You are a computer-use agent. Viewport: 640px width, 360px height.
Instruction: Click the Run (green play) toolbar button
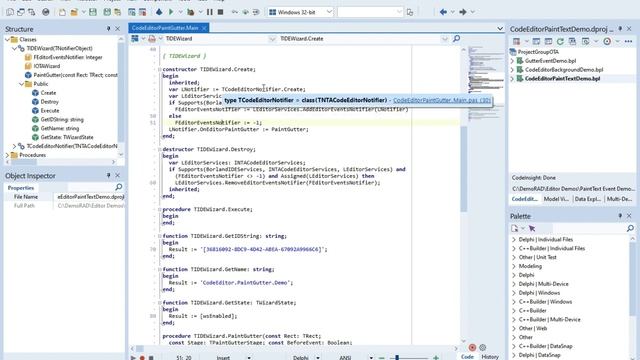click(x=171, y=12)
